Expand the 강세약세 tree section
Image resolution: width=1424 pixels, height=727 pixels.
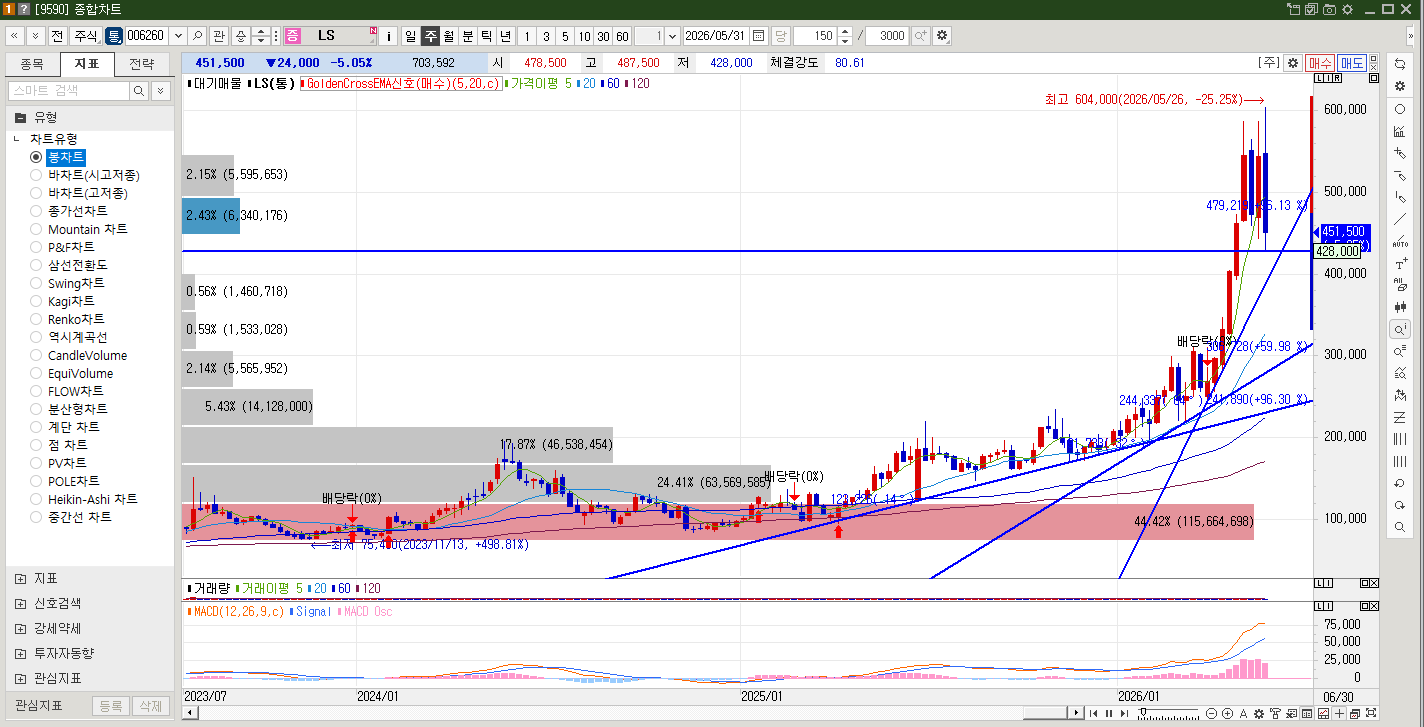[x=20, y=628]
